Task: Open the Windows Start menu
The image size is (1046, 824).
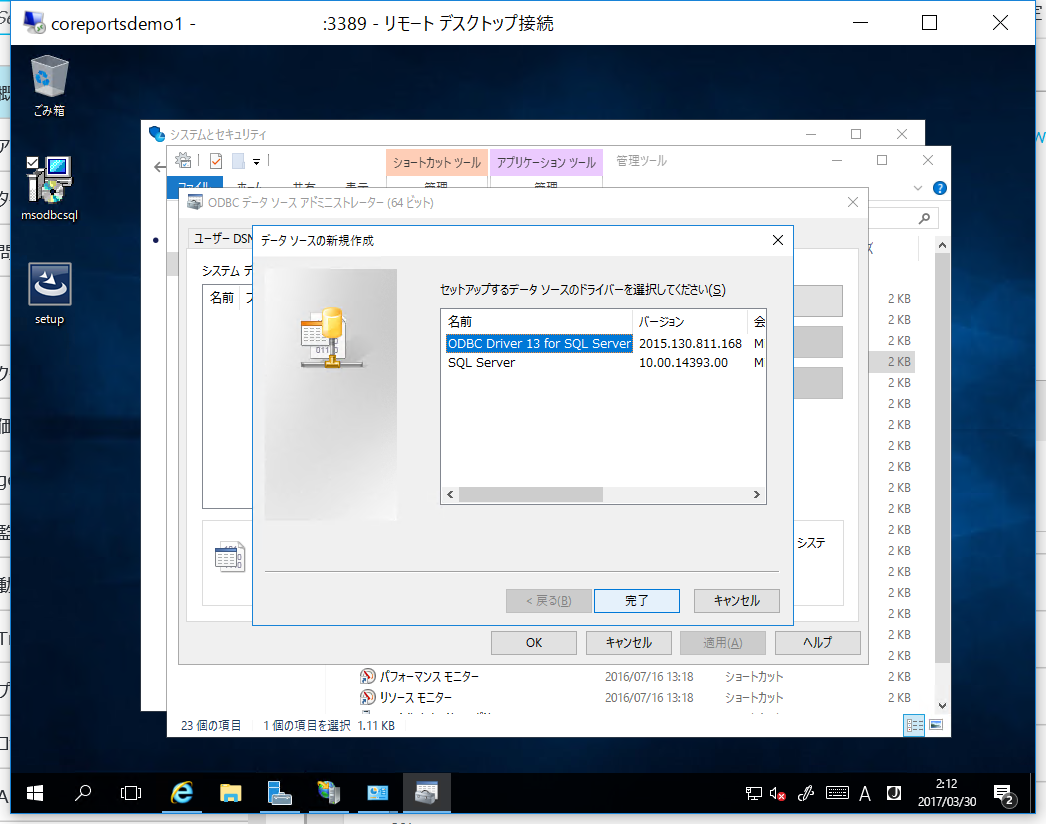Action: click(x=35, y=793)
